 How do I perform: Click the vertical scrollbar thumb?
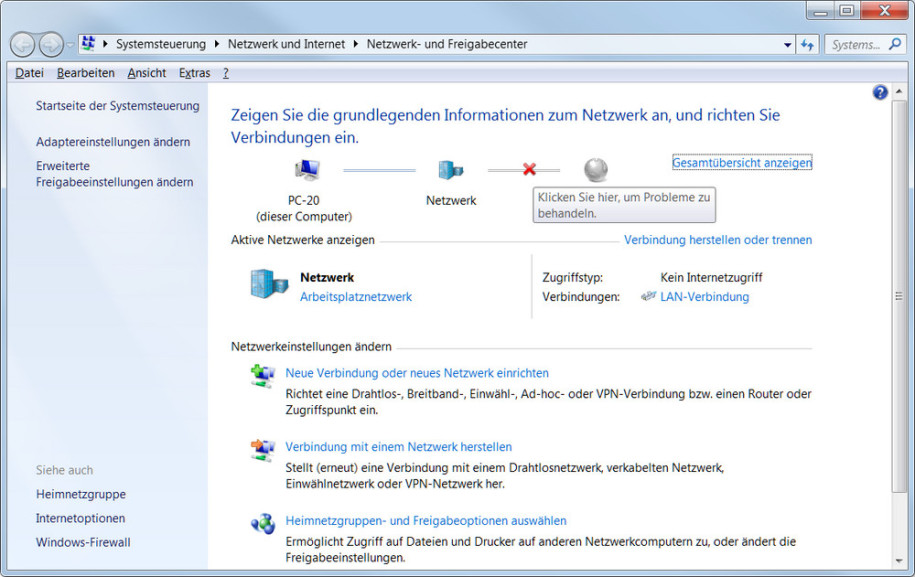[899, 296]
